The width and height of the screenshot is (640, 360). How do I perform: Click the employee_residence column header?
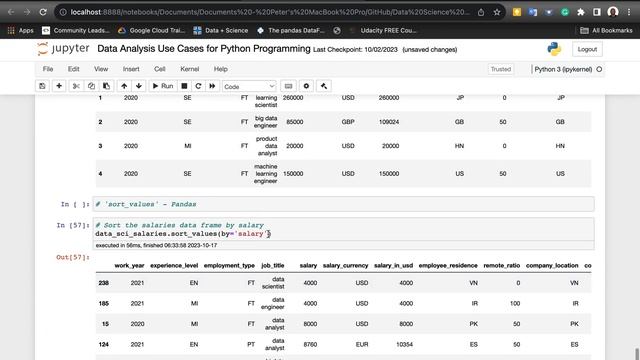tap(448, 265)
